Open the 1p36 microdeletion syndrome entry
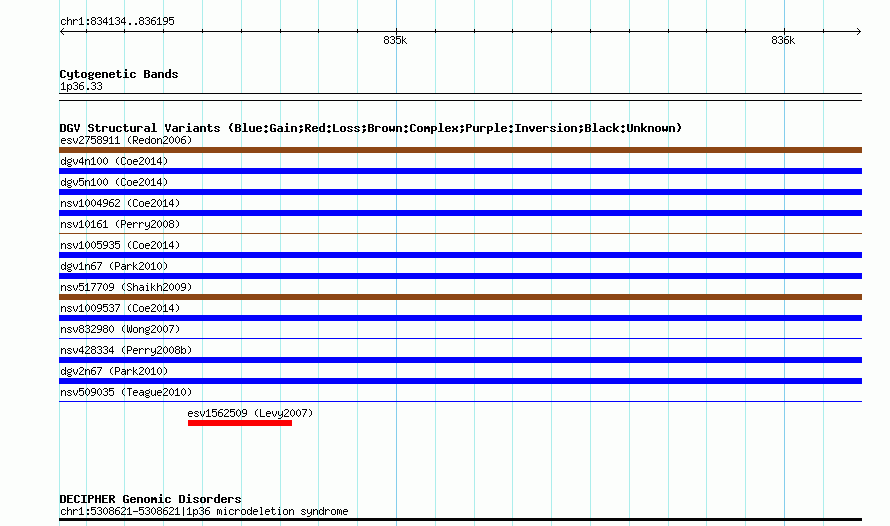The height and width of the screenshot is (526, 890). tap(204, 511)
